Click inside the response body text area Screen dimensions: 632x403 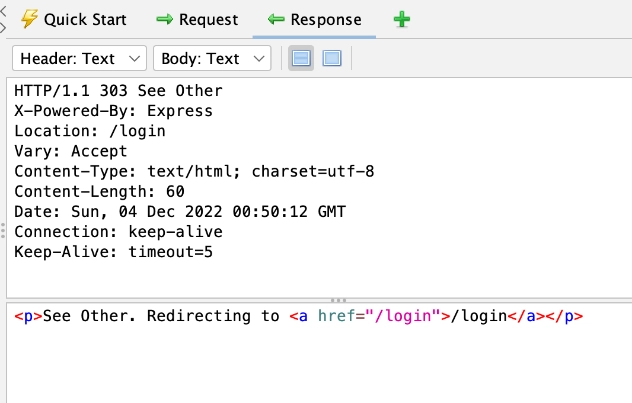click(x=319, y=353)
